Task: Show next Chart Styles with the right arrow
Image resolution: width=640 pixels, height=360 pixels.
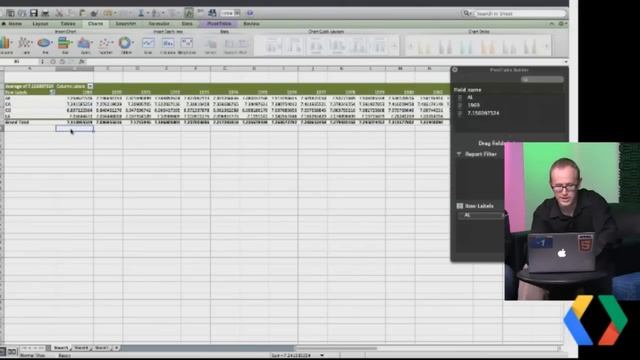Action: [547, 46]
